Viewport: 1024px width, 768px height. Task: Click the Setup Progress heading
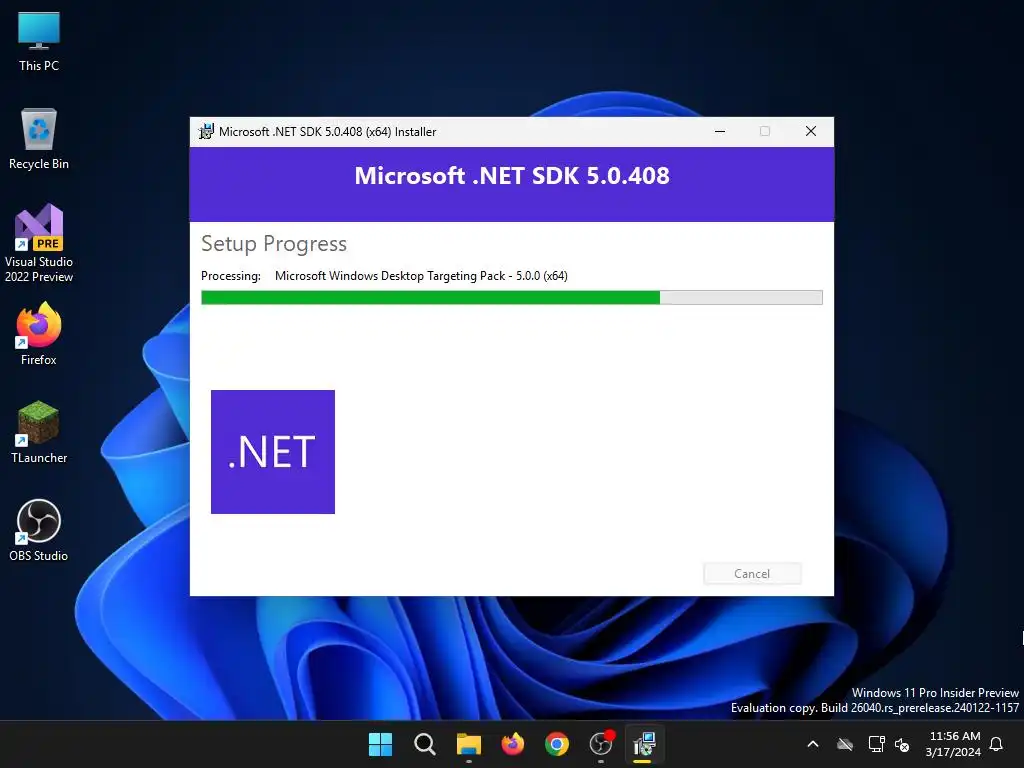[274, 244]
